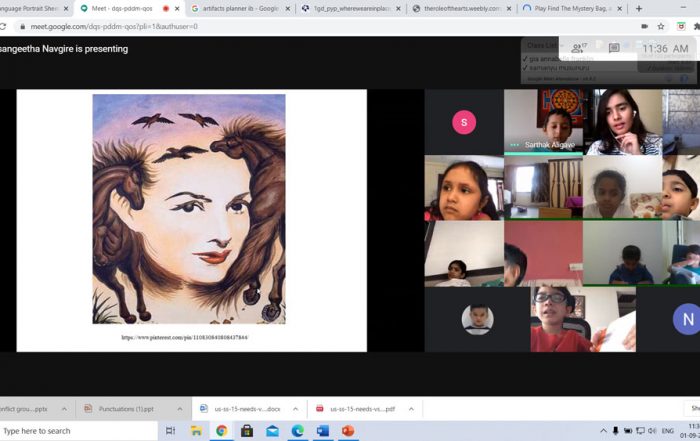Select Sarthak Algave's video tile

coord(543,122)
